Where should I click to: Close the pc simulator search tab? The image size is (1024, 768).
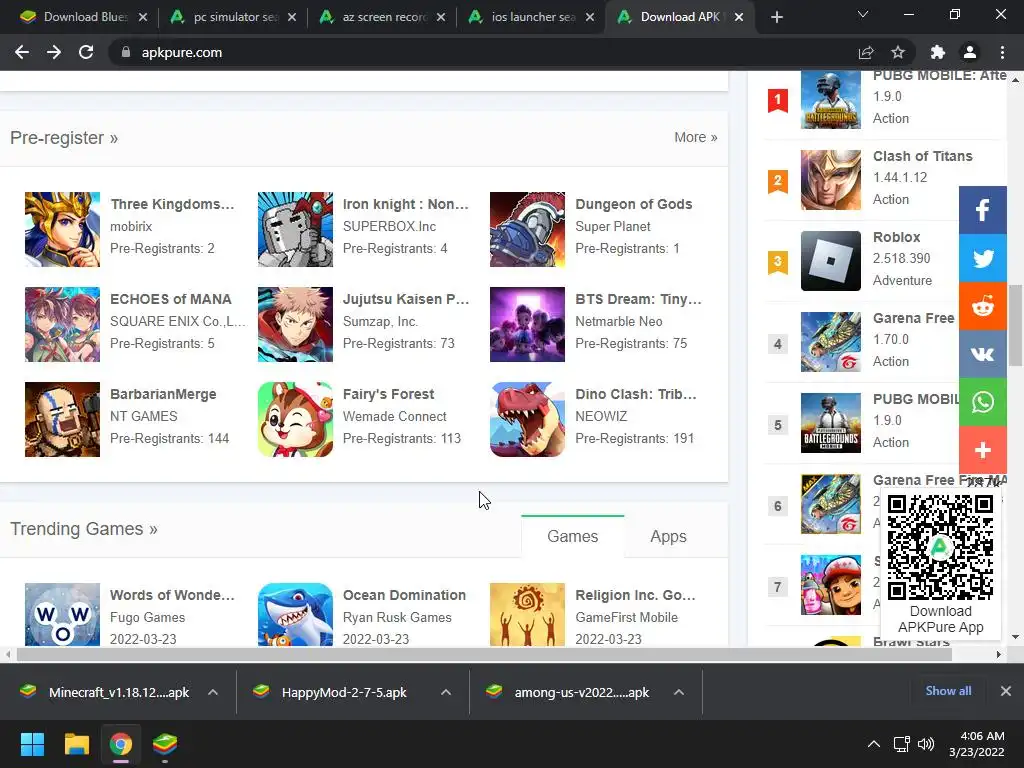(x=292, y=17)
